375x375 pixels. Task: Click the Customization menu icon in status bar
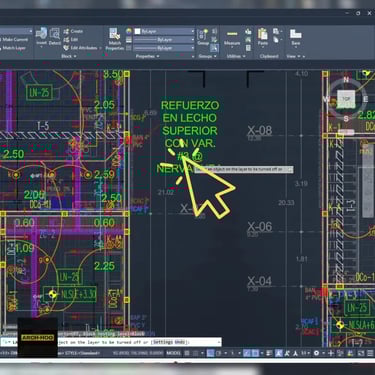point(370,353)
